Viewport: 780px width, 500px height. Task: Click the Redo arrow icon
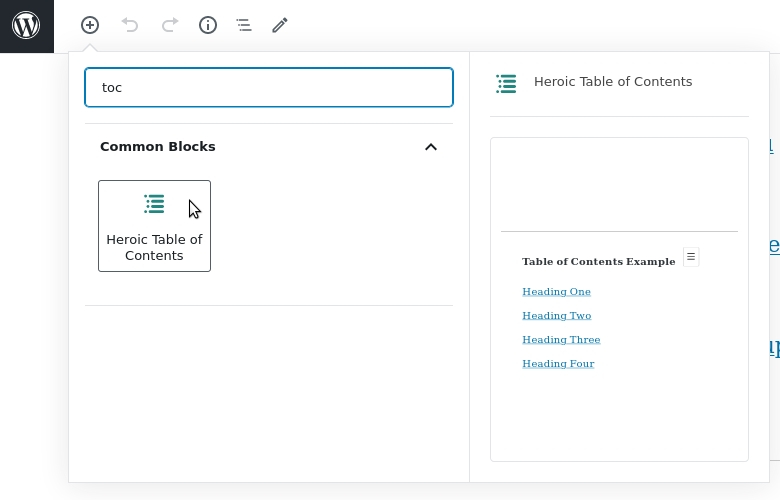170,25
